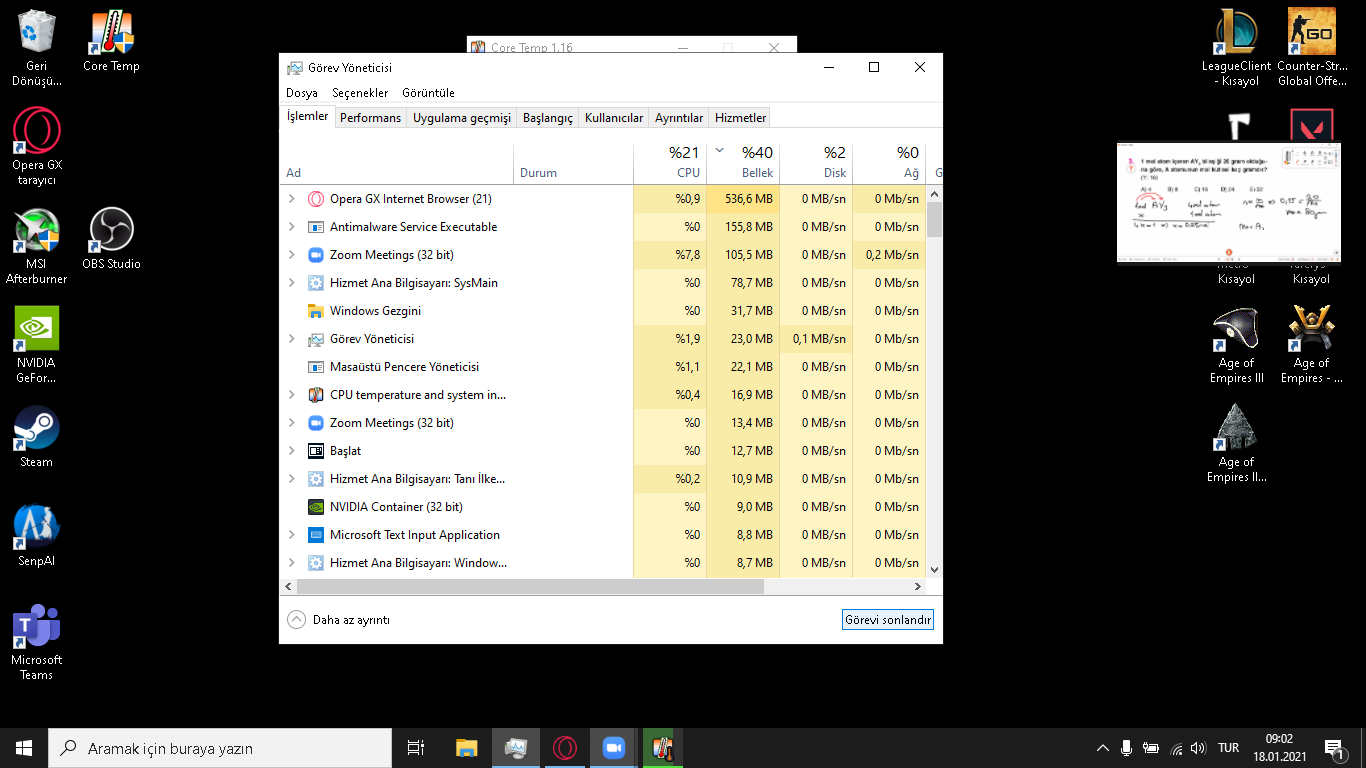Open the Görüntüle menu
Image resolution: width=1366 pixels, height=768 pixels.
pyautogui.click(x=428, y=93)
